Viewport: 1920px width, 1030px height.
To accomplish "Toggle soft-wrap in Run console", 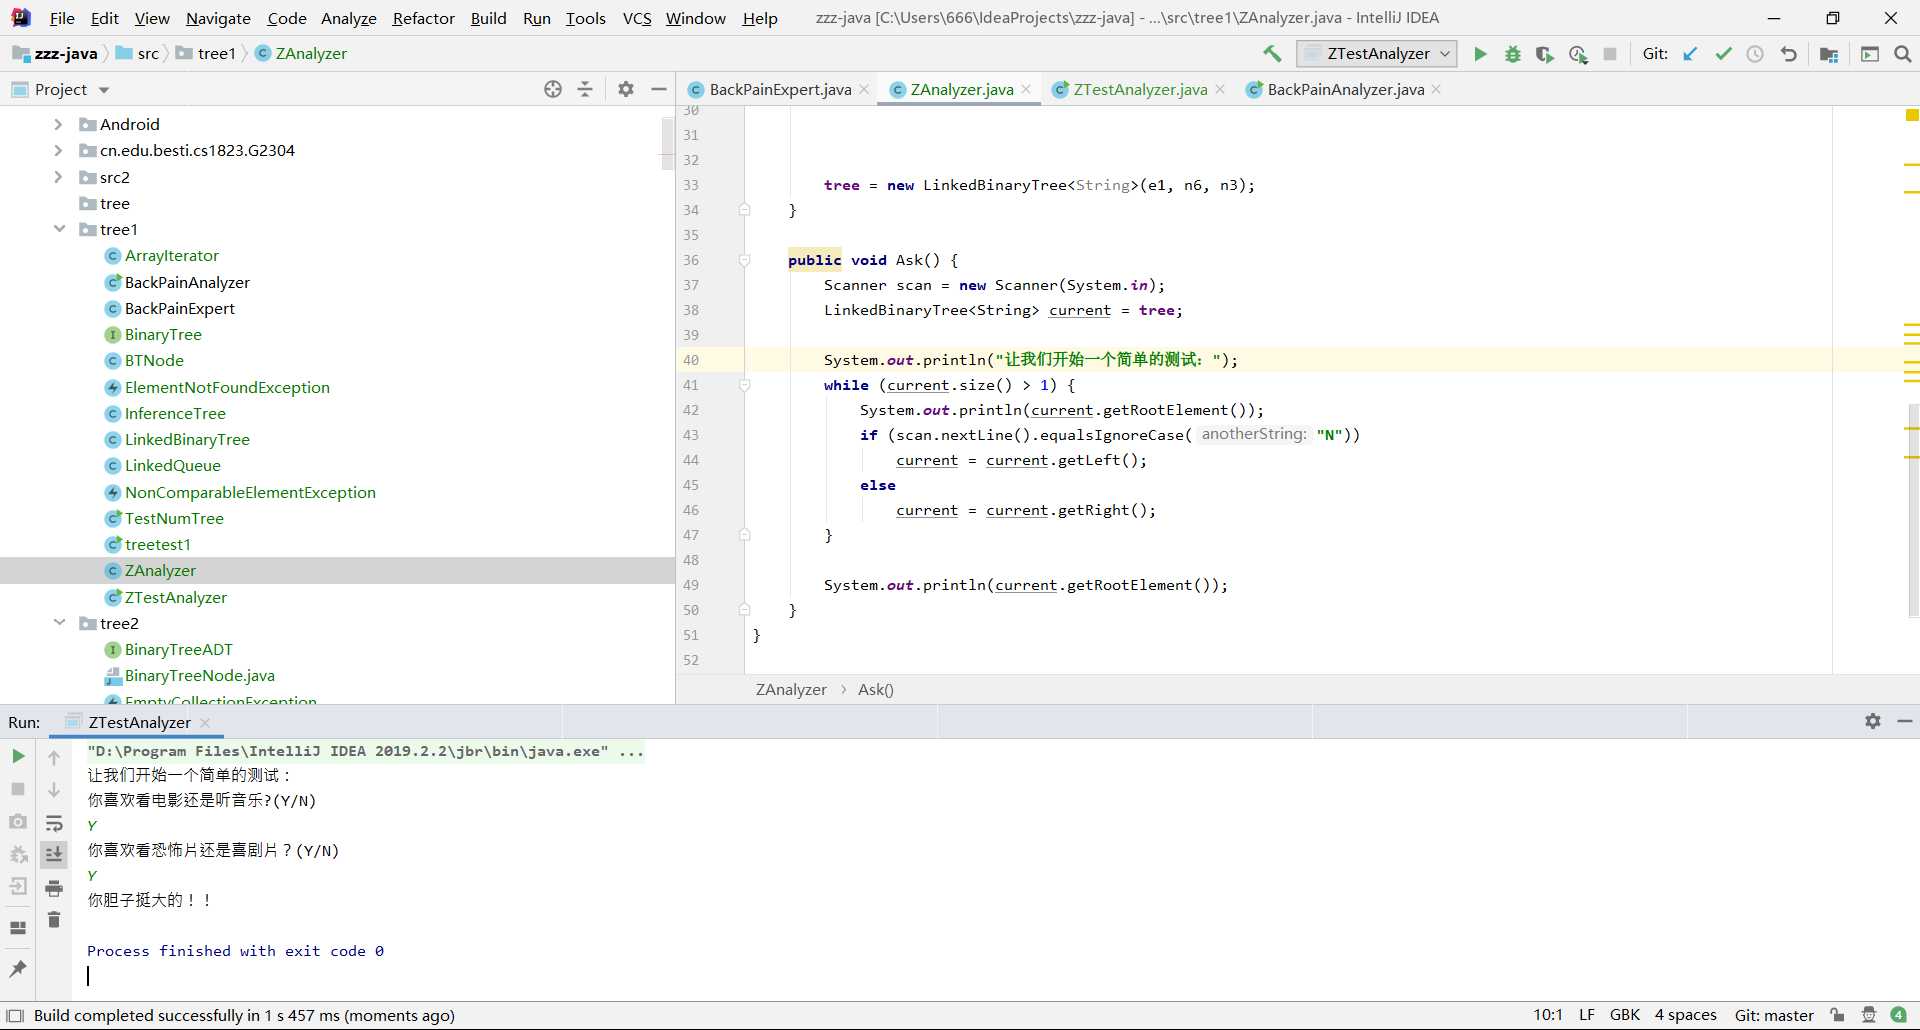I will pos(54,823).
